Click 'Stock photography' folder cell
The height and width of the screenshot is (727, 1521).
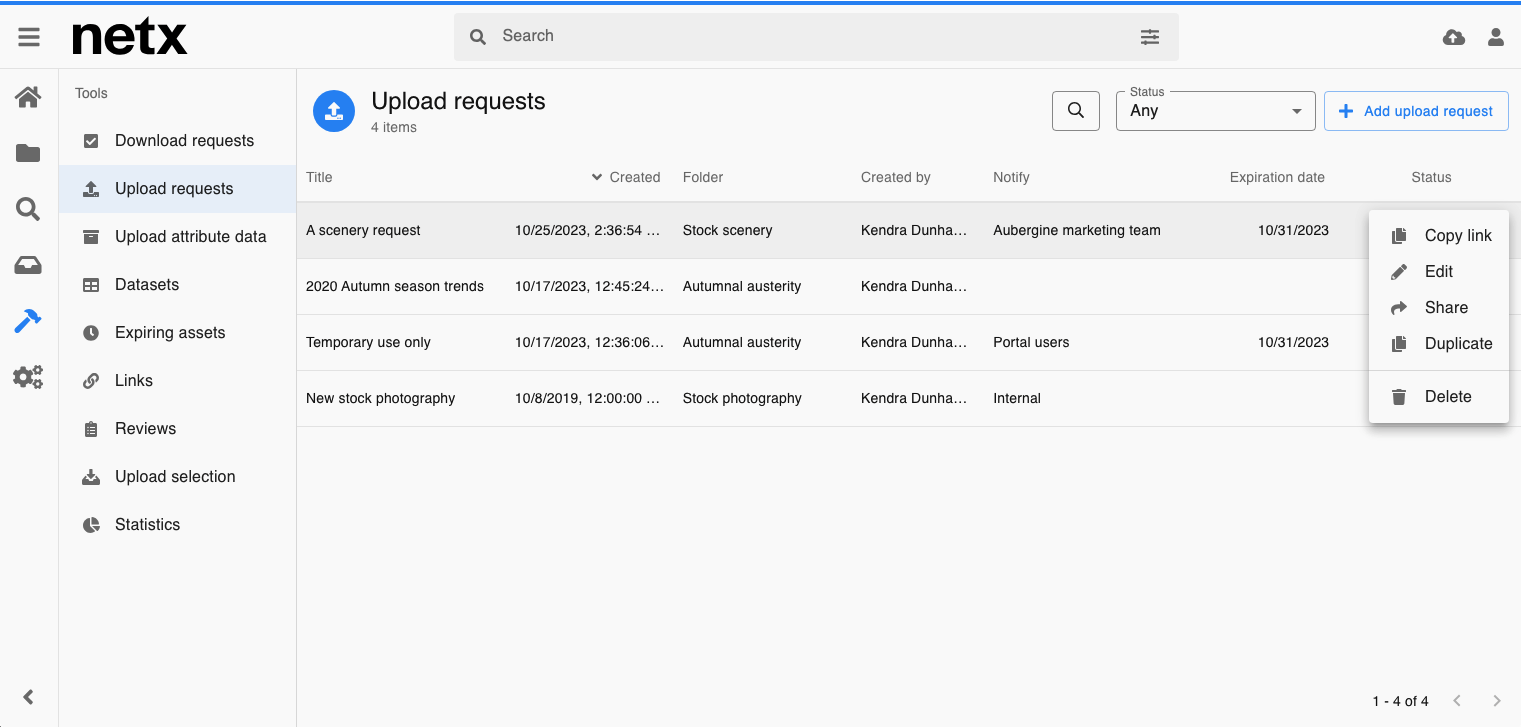(742, 398)
